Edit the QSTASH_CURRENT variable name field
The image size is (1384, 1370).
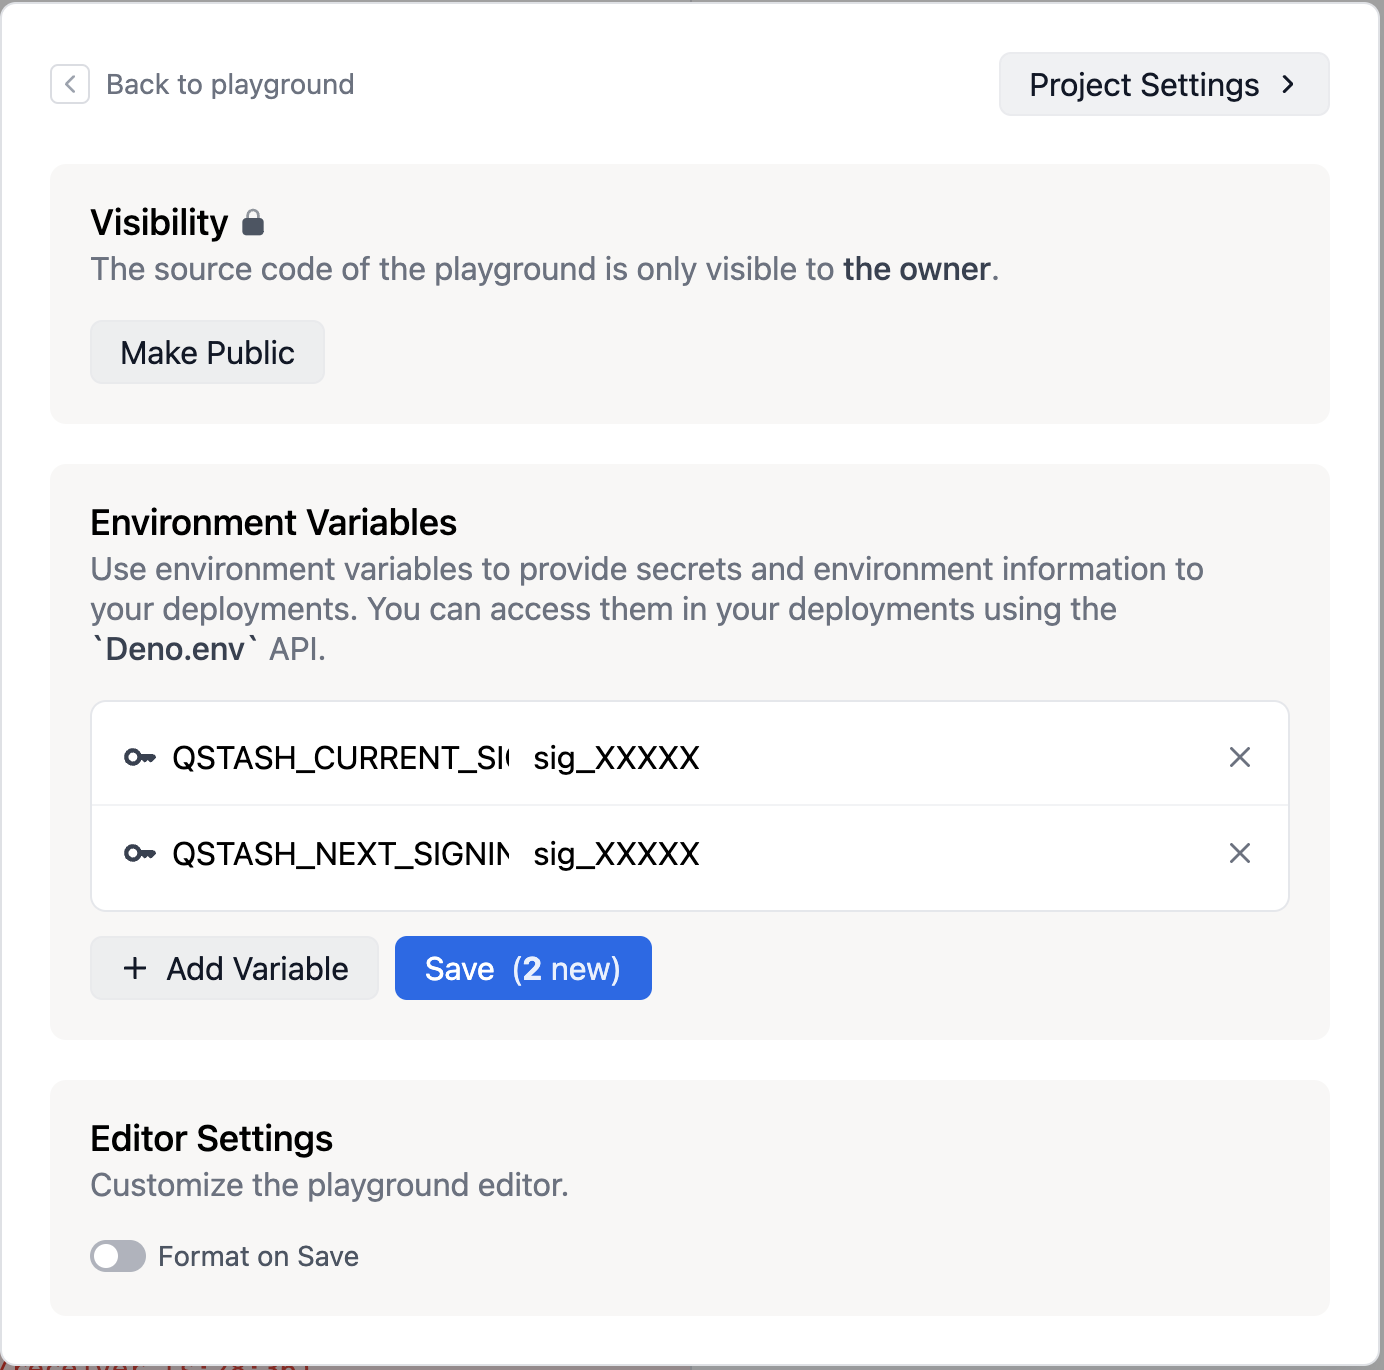point(340,758)
